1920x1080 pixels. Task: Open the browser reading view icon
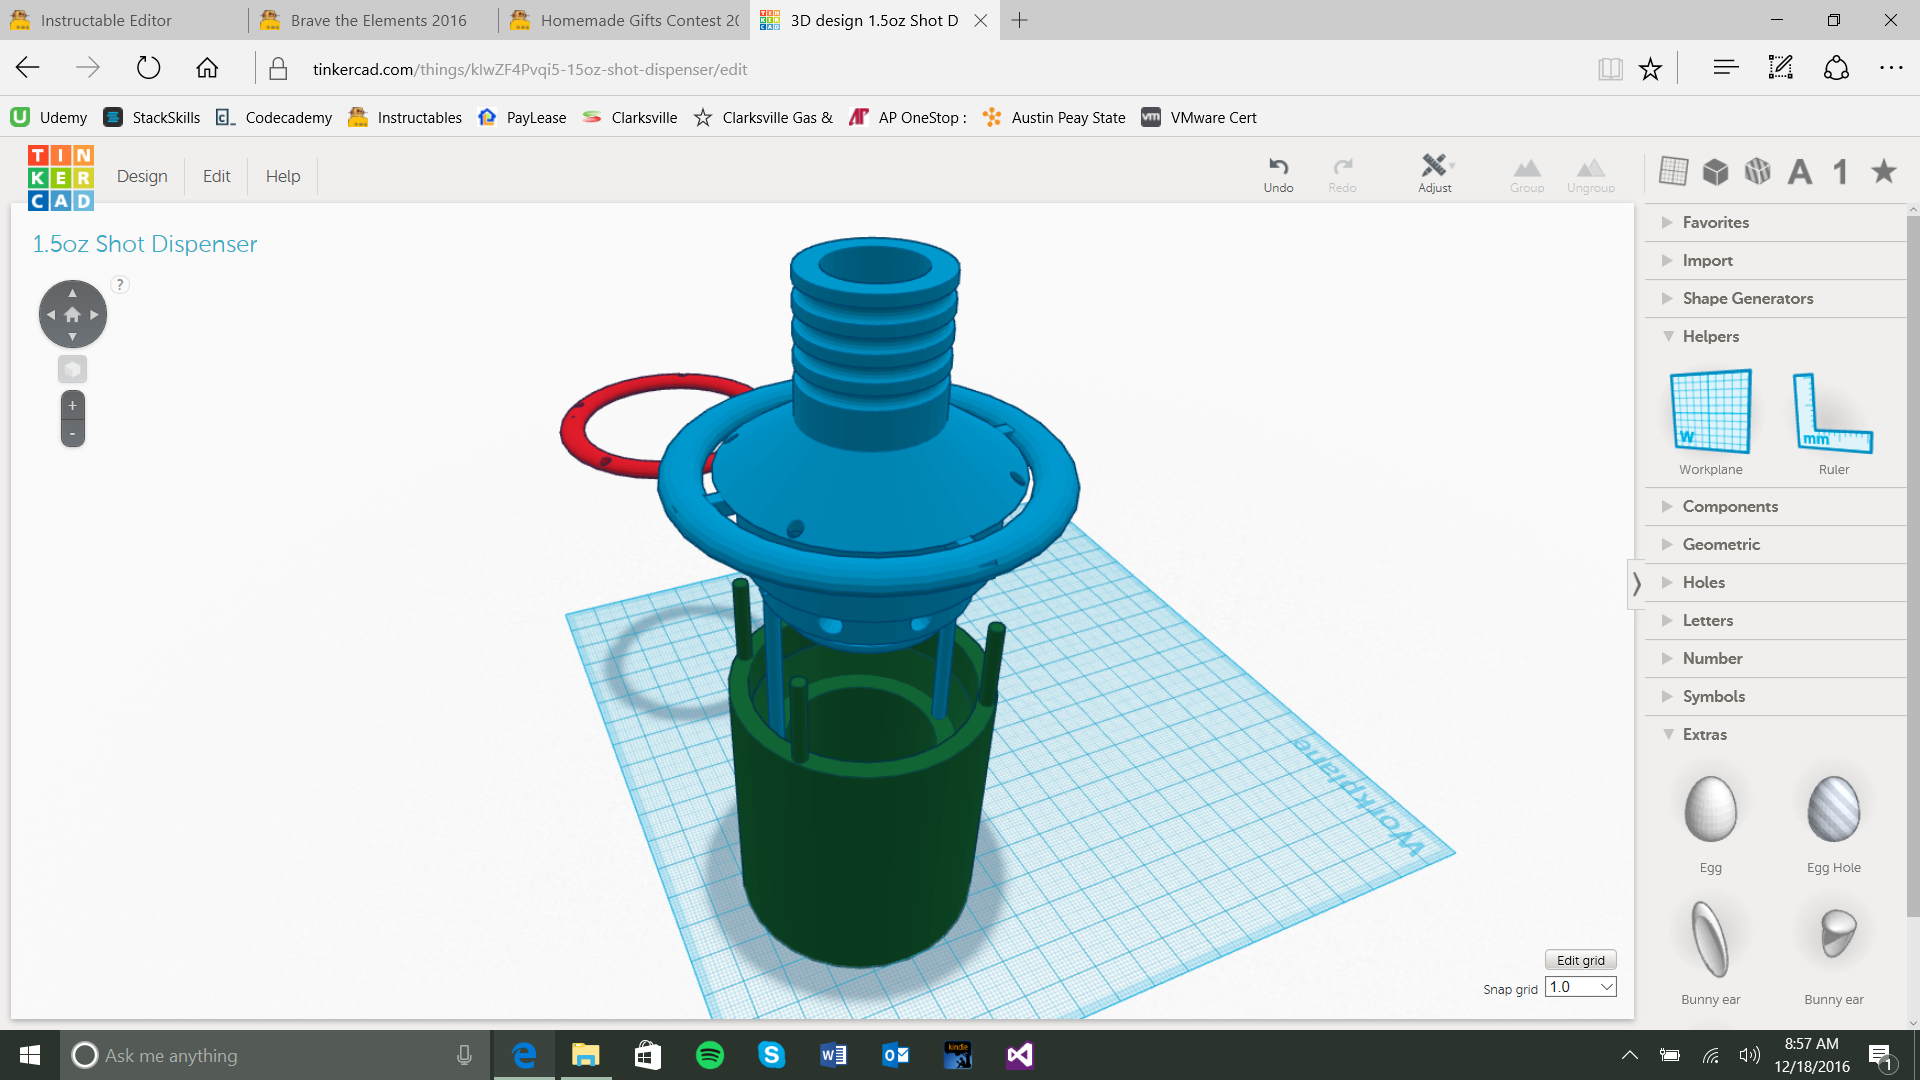(1610, 68)
